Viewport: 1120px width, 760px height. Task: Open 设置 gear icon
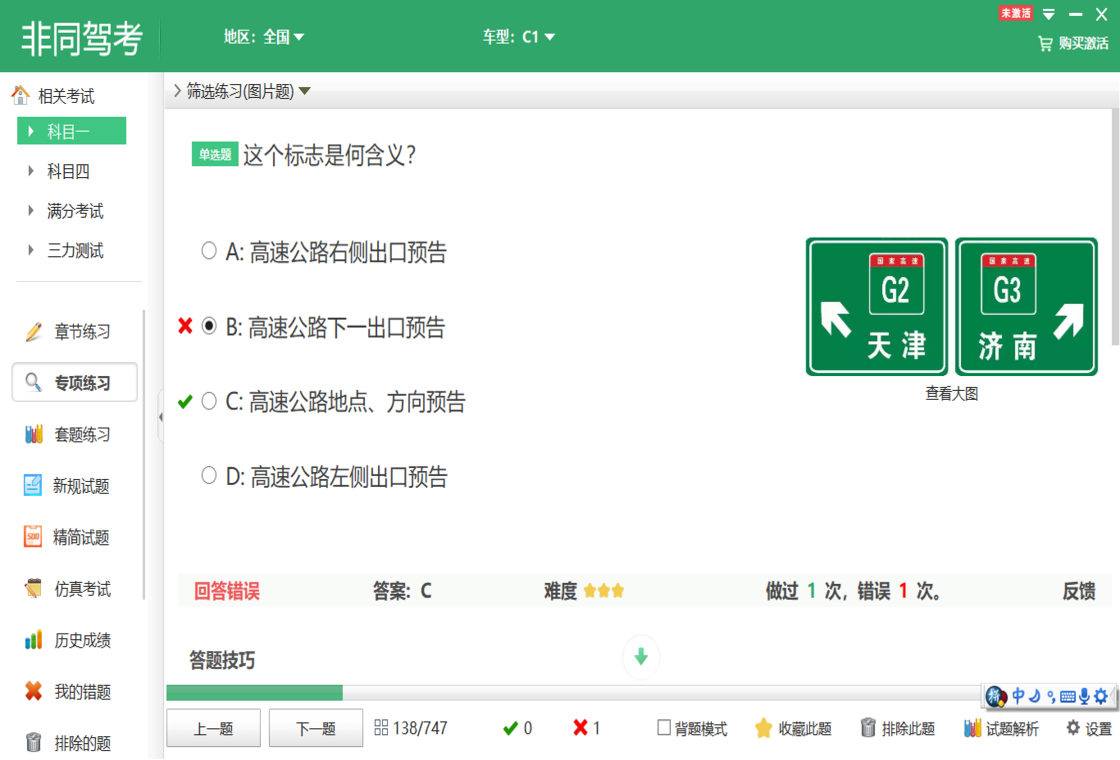pos(1073,728)
